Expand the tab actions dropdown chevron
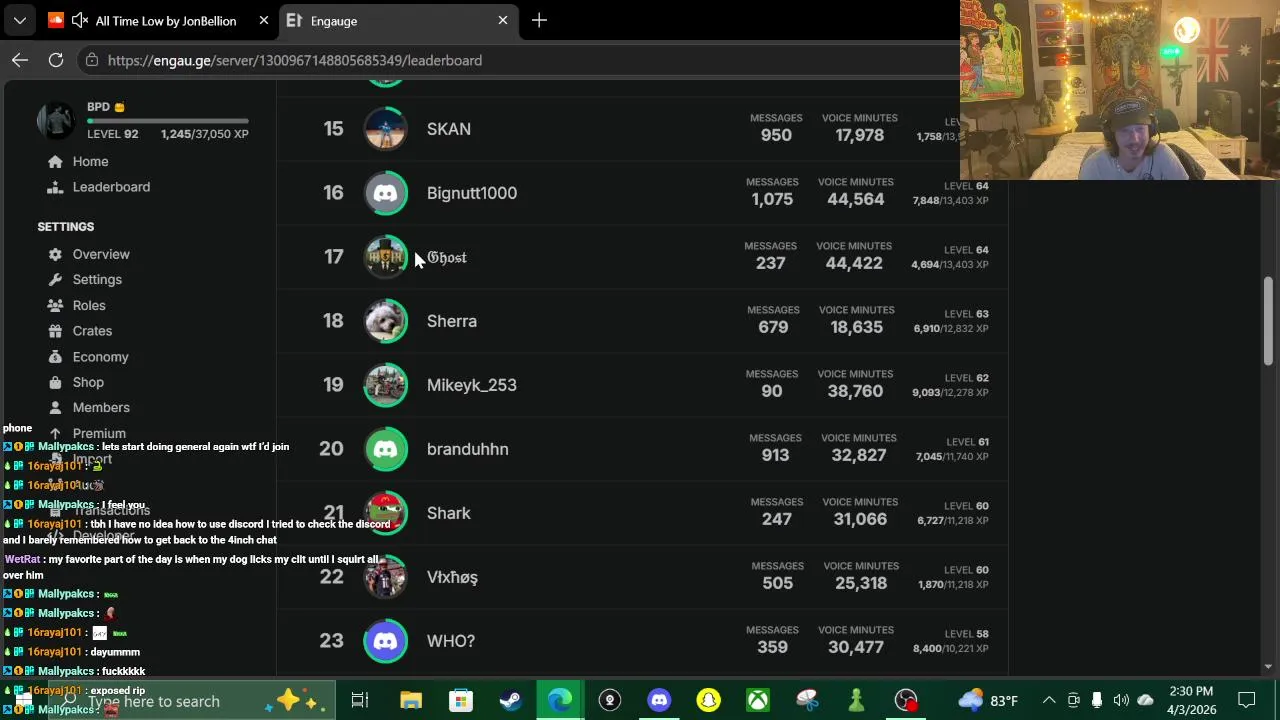This screenshot has height=720, width=1280. point(19,20)
